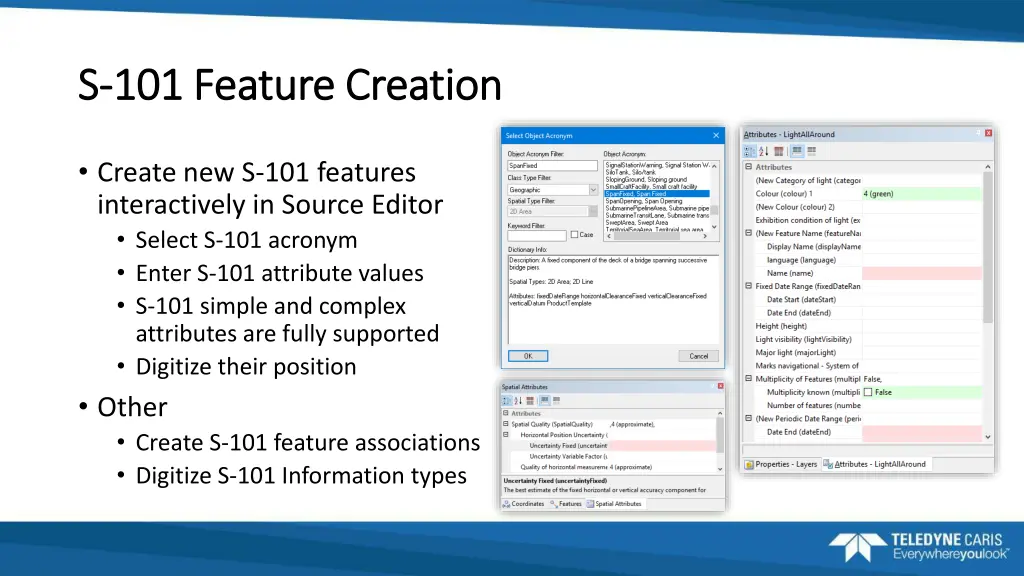1024x576 pixels.
Task: Select SubmarineTransitLane list entry
Action: click(656, 216)
